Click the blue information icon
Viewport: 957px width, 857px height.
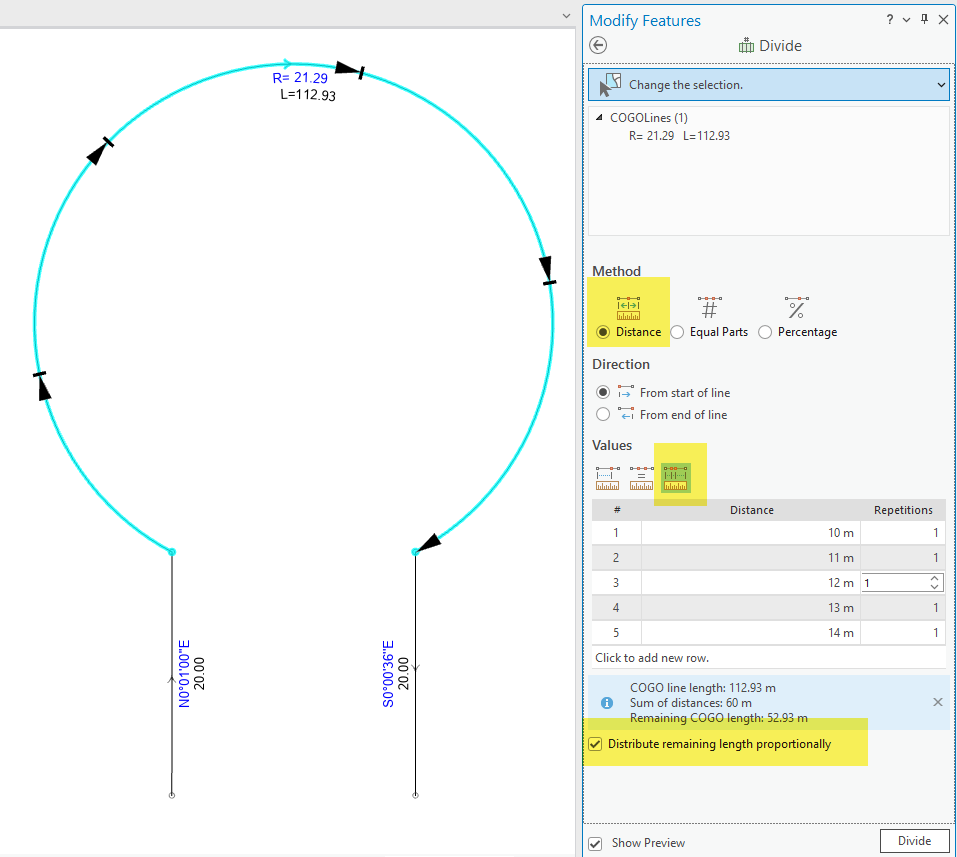click(x=607, y=703)
